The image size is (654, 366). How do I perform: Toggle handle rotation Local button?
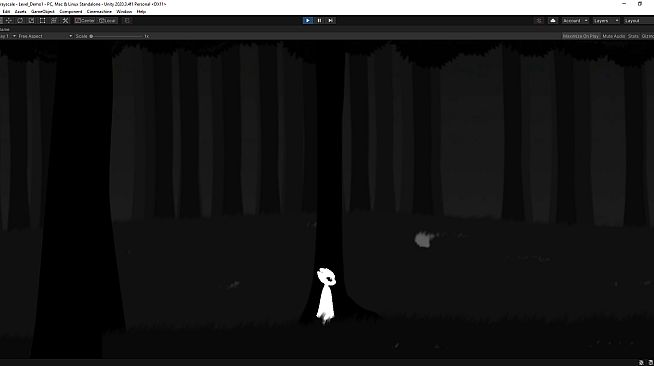(107, 20)
